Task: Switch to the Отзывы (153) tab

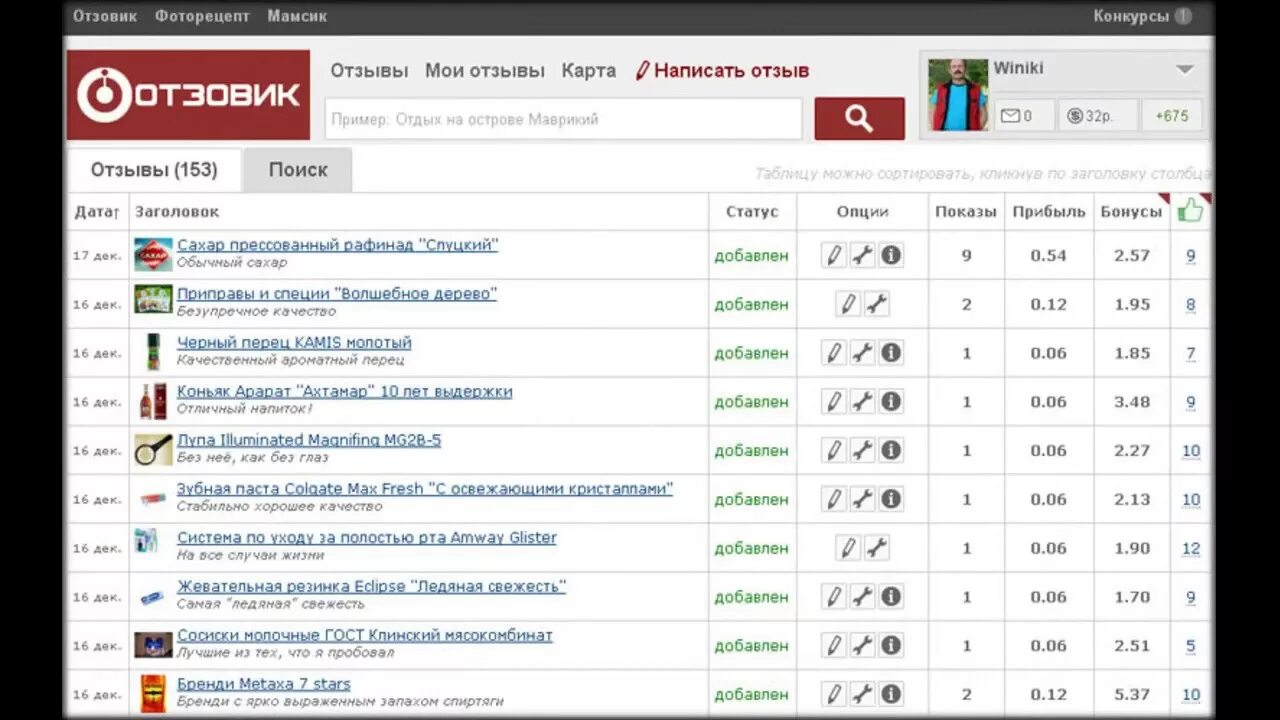Action: pyautogui.click(x=154, y=170)
